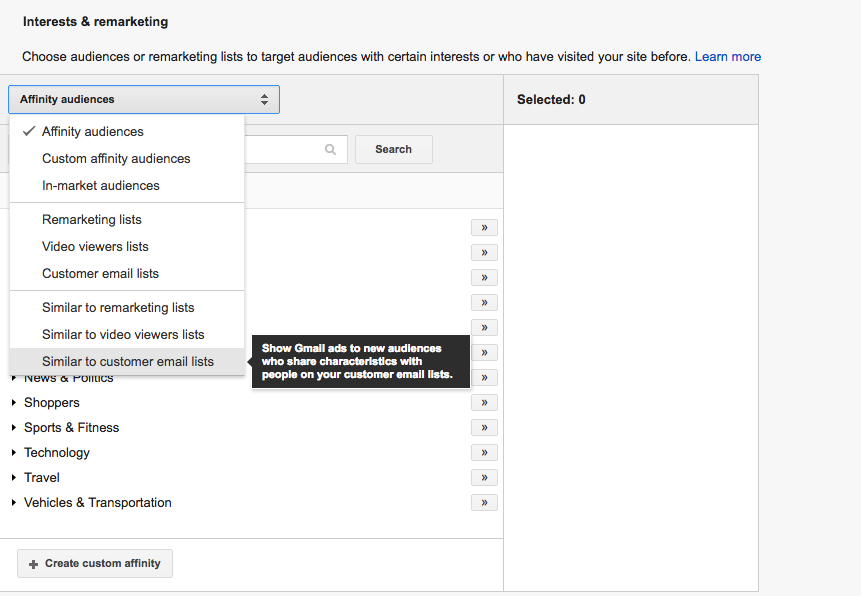Click the add arrow for Sports & Fitness

(484, 428)
